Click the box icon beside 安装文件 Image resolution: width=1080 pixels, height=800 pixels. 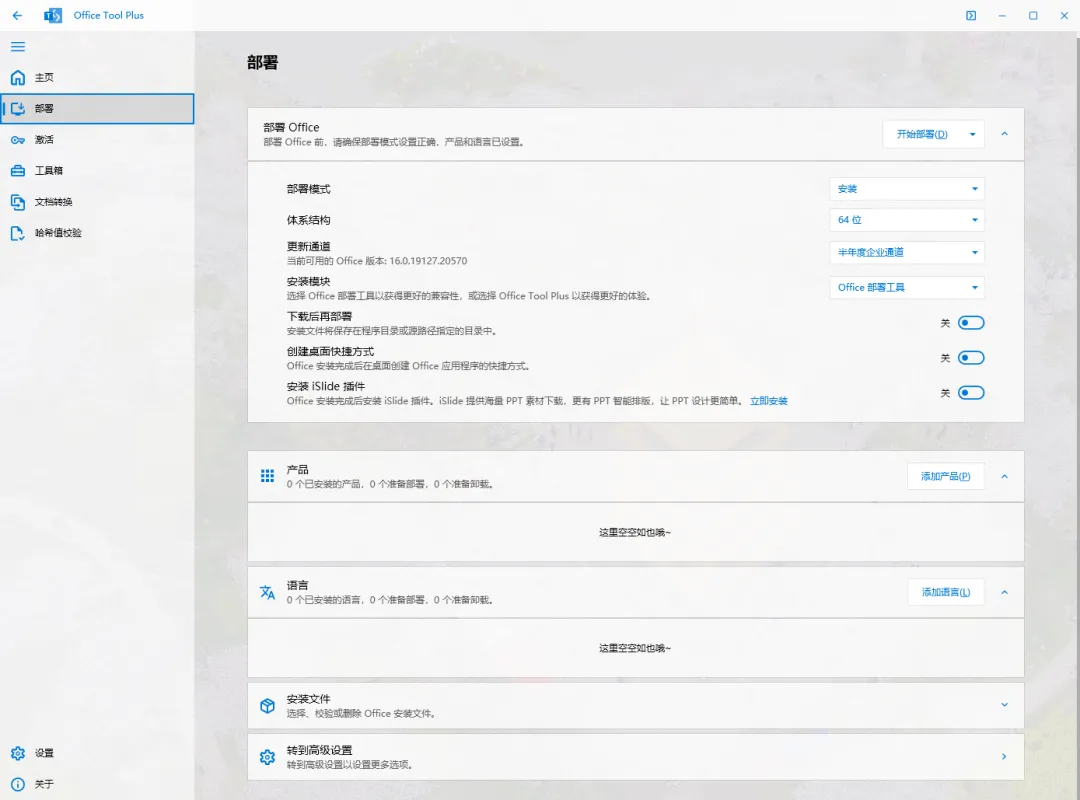[x=267, y=706]
